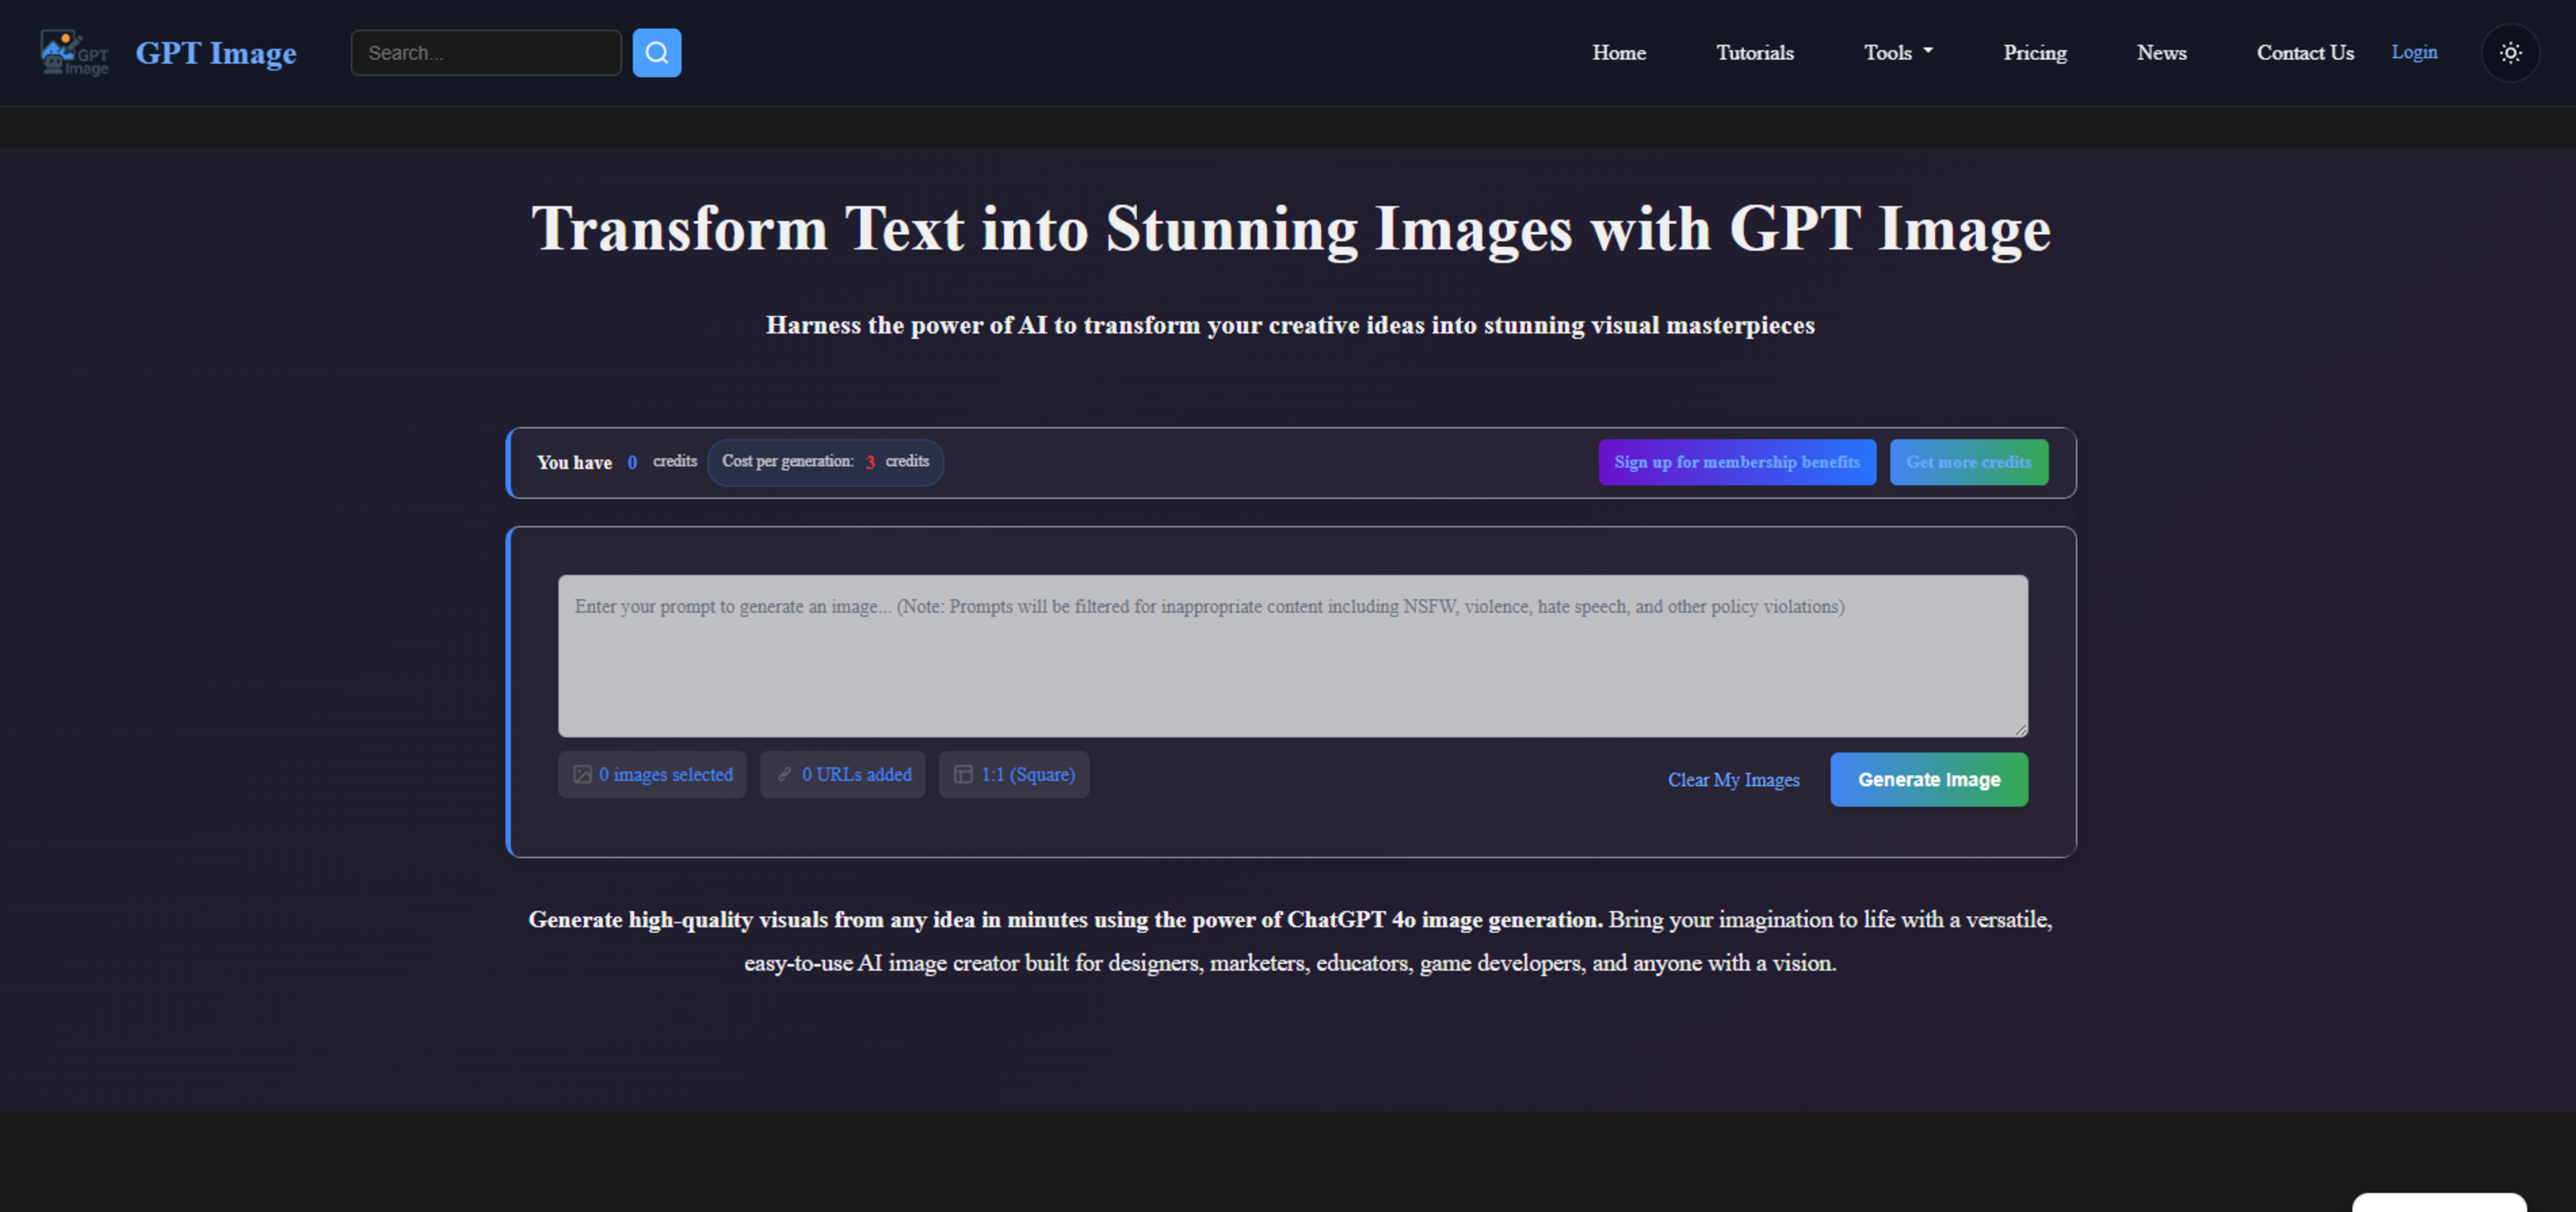The height and width of the screenshot is (1212, 2576).
Task: Click the Clear My Images link
Action: (x=1733, y=780)
